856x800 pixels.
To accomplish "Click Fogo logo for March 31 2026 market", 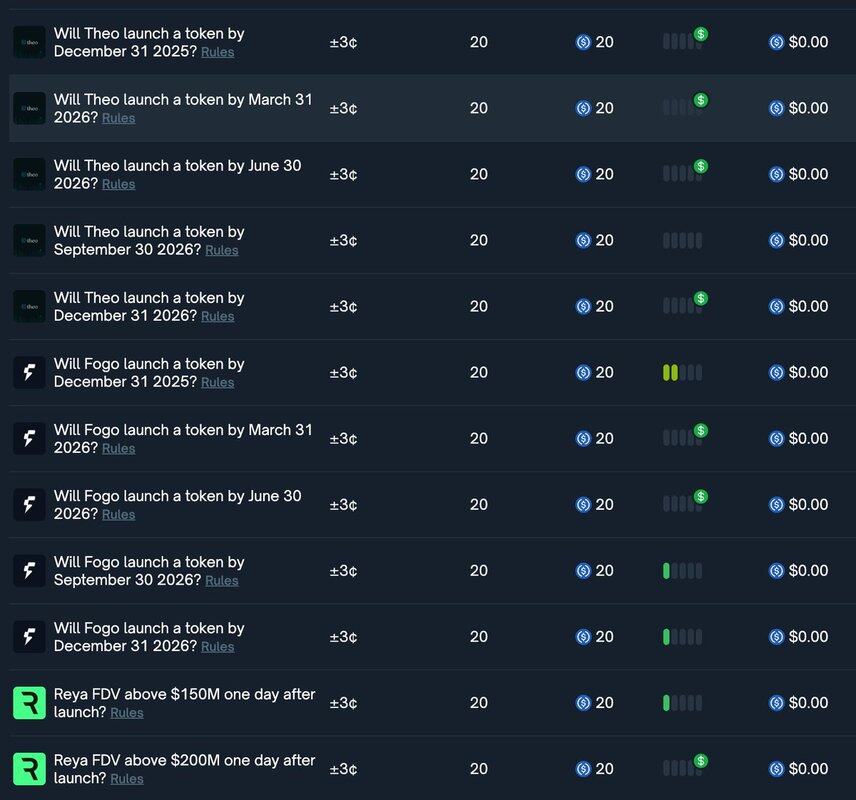I will pos(29,438).
